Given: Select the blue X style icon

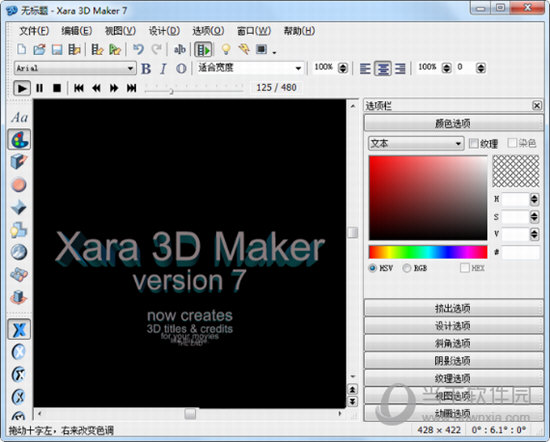Looking at the screenshot, I should point(19,329).
